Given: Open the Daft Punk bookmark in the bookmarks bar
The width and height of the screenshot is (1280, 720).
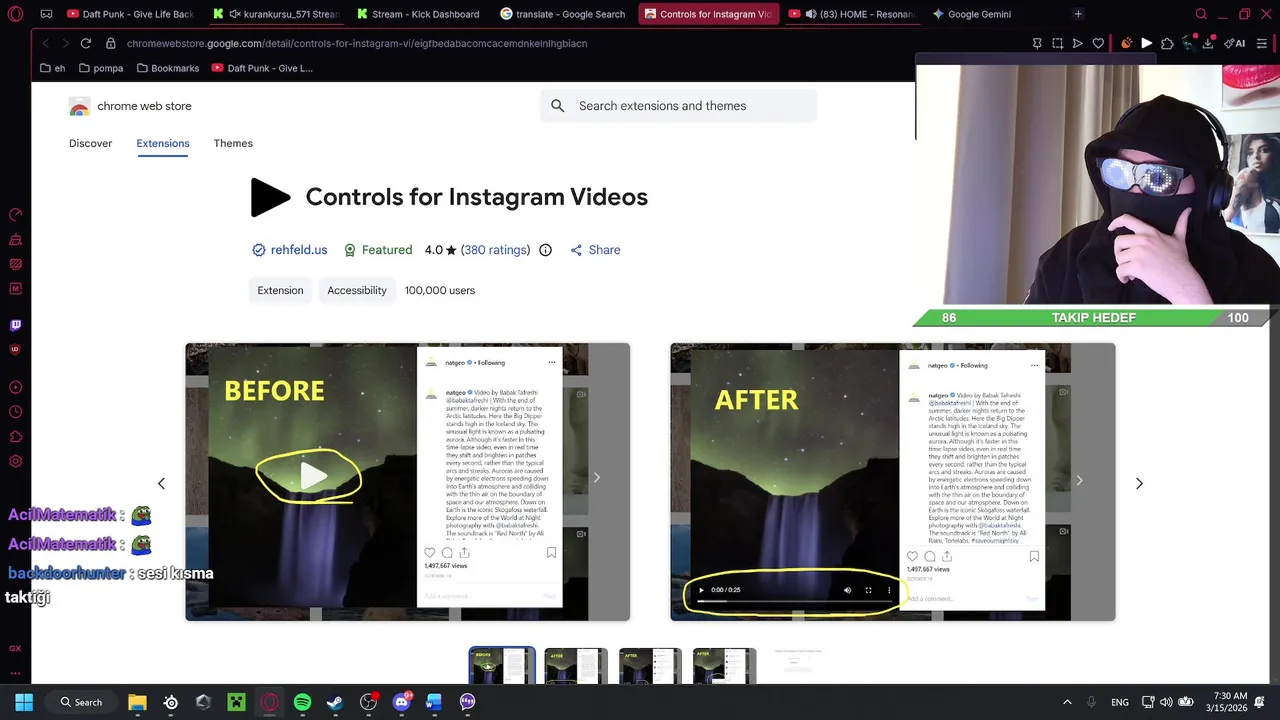Looking at the screenshot, I should coord(262,68).
